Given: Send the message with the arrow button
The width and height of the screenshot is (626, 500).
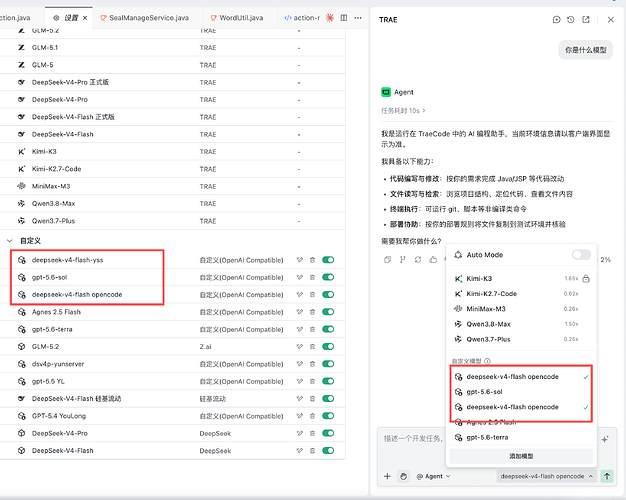Looking at the screenshot, I should (607, 476).
